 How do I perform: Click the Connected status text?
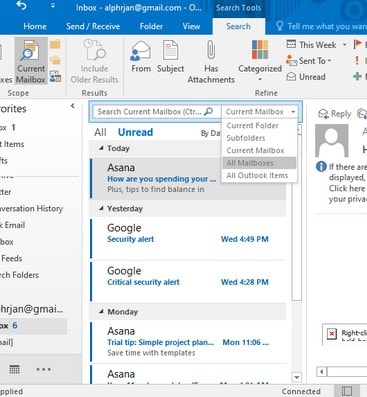[301, 391]
